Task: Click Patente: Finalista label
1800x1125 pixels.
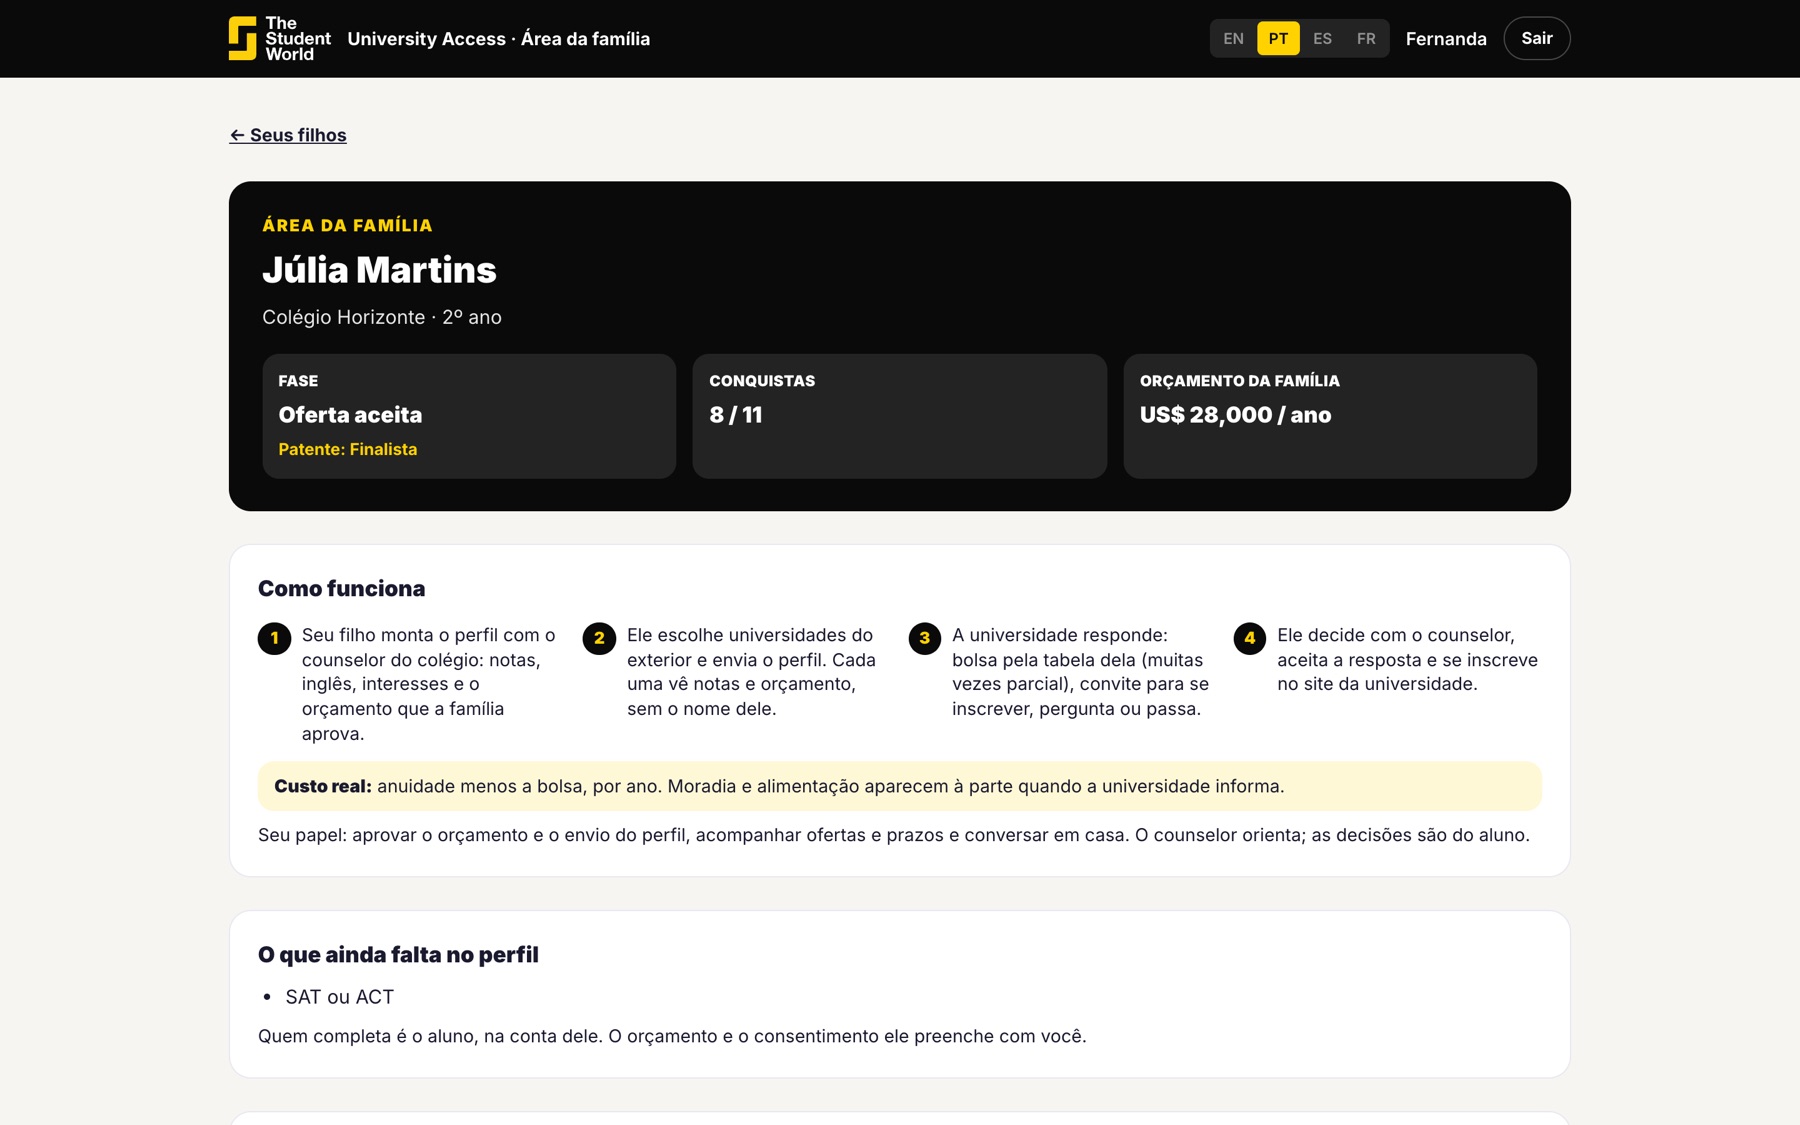Action: click(x=347, y=450)
